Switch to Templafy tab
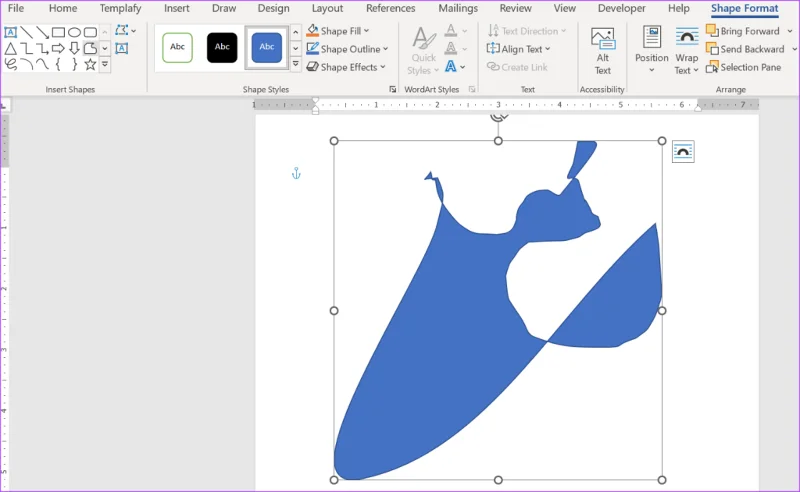 pos(120,8)
